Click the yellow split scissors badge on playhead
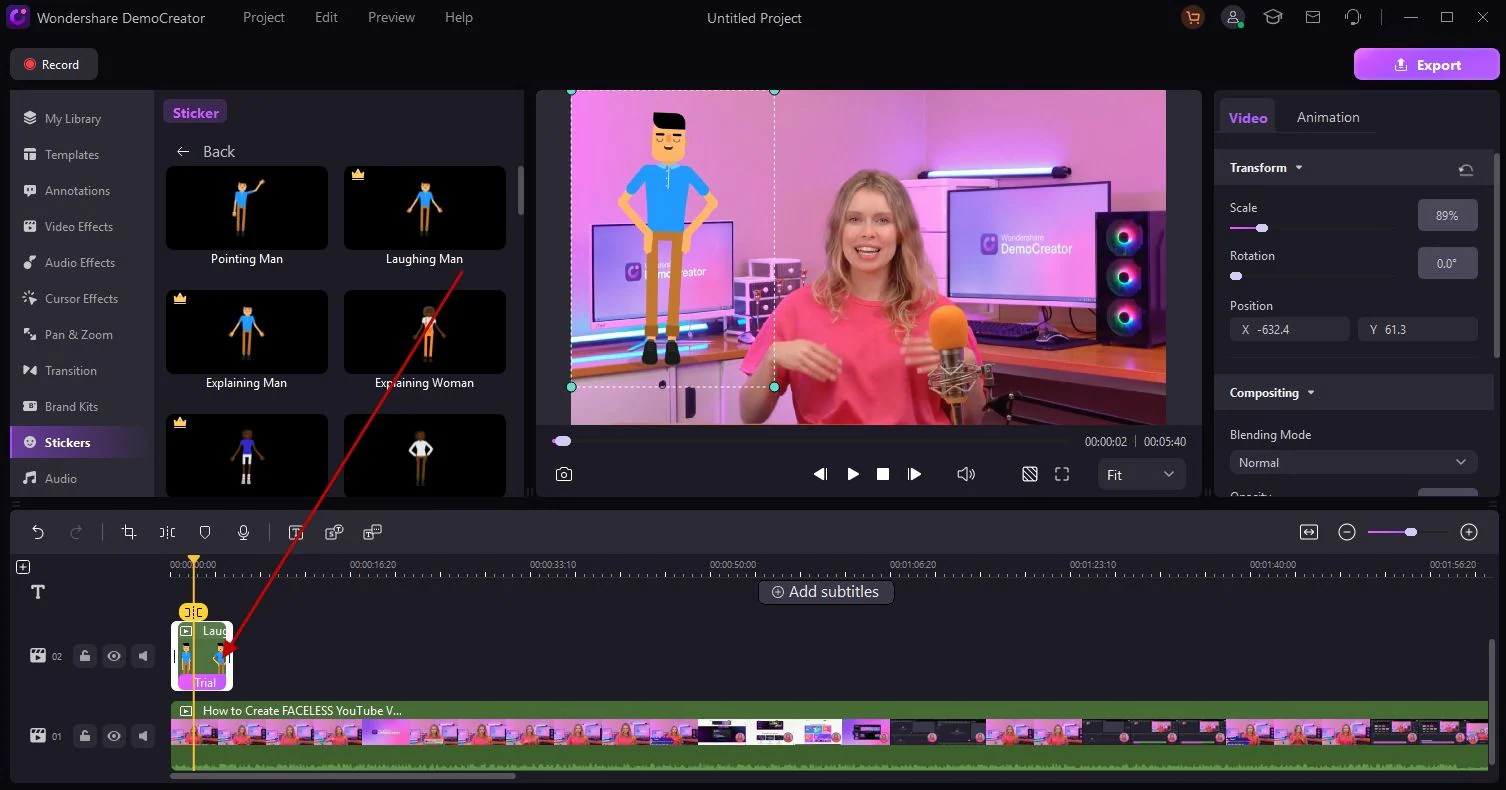Screen dimensions: 1506x790 click(193, 612)
